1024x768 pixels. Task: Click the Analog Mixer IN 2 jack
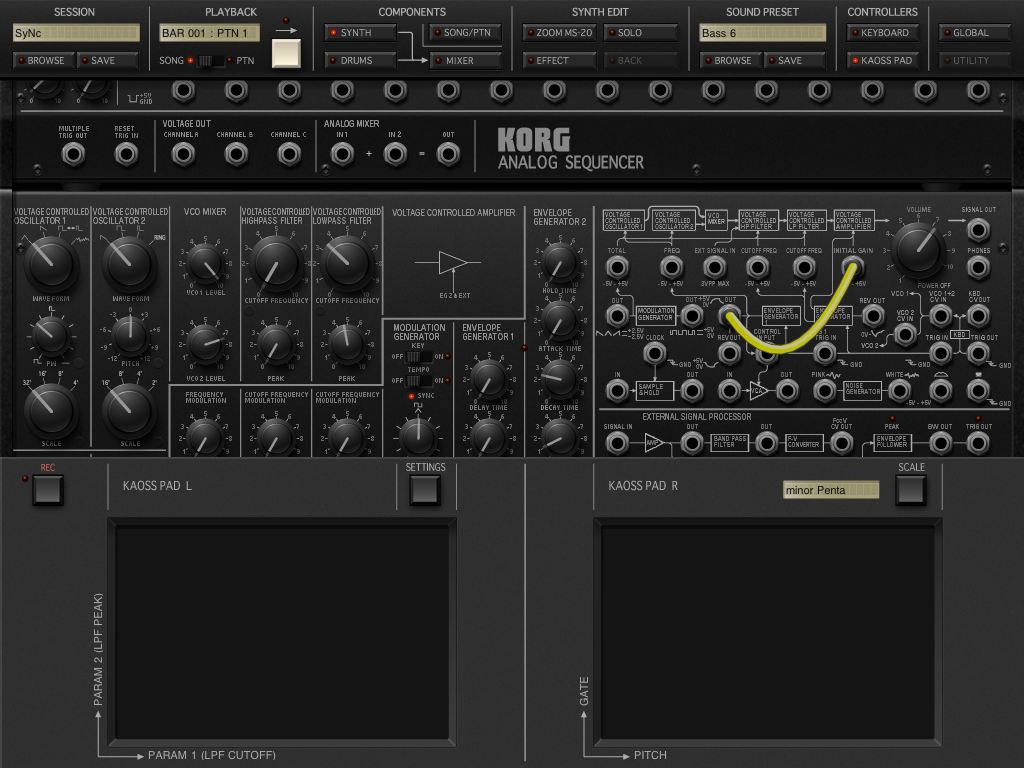click(394, 155)
